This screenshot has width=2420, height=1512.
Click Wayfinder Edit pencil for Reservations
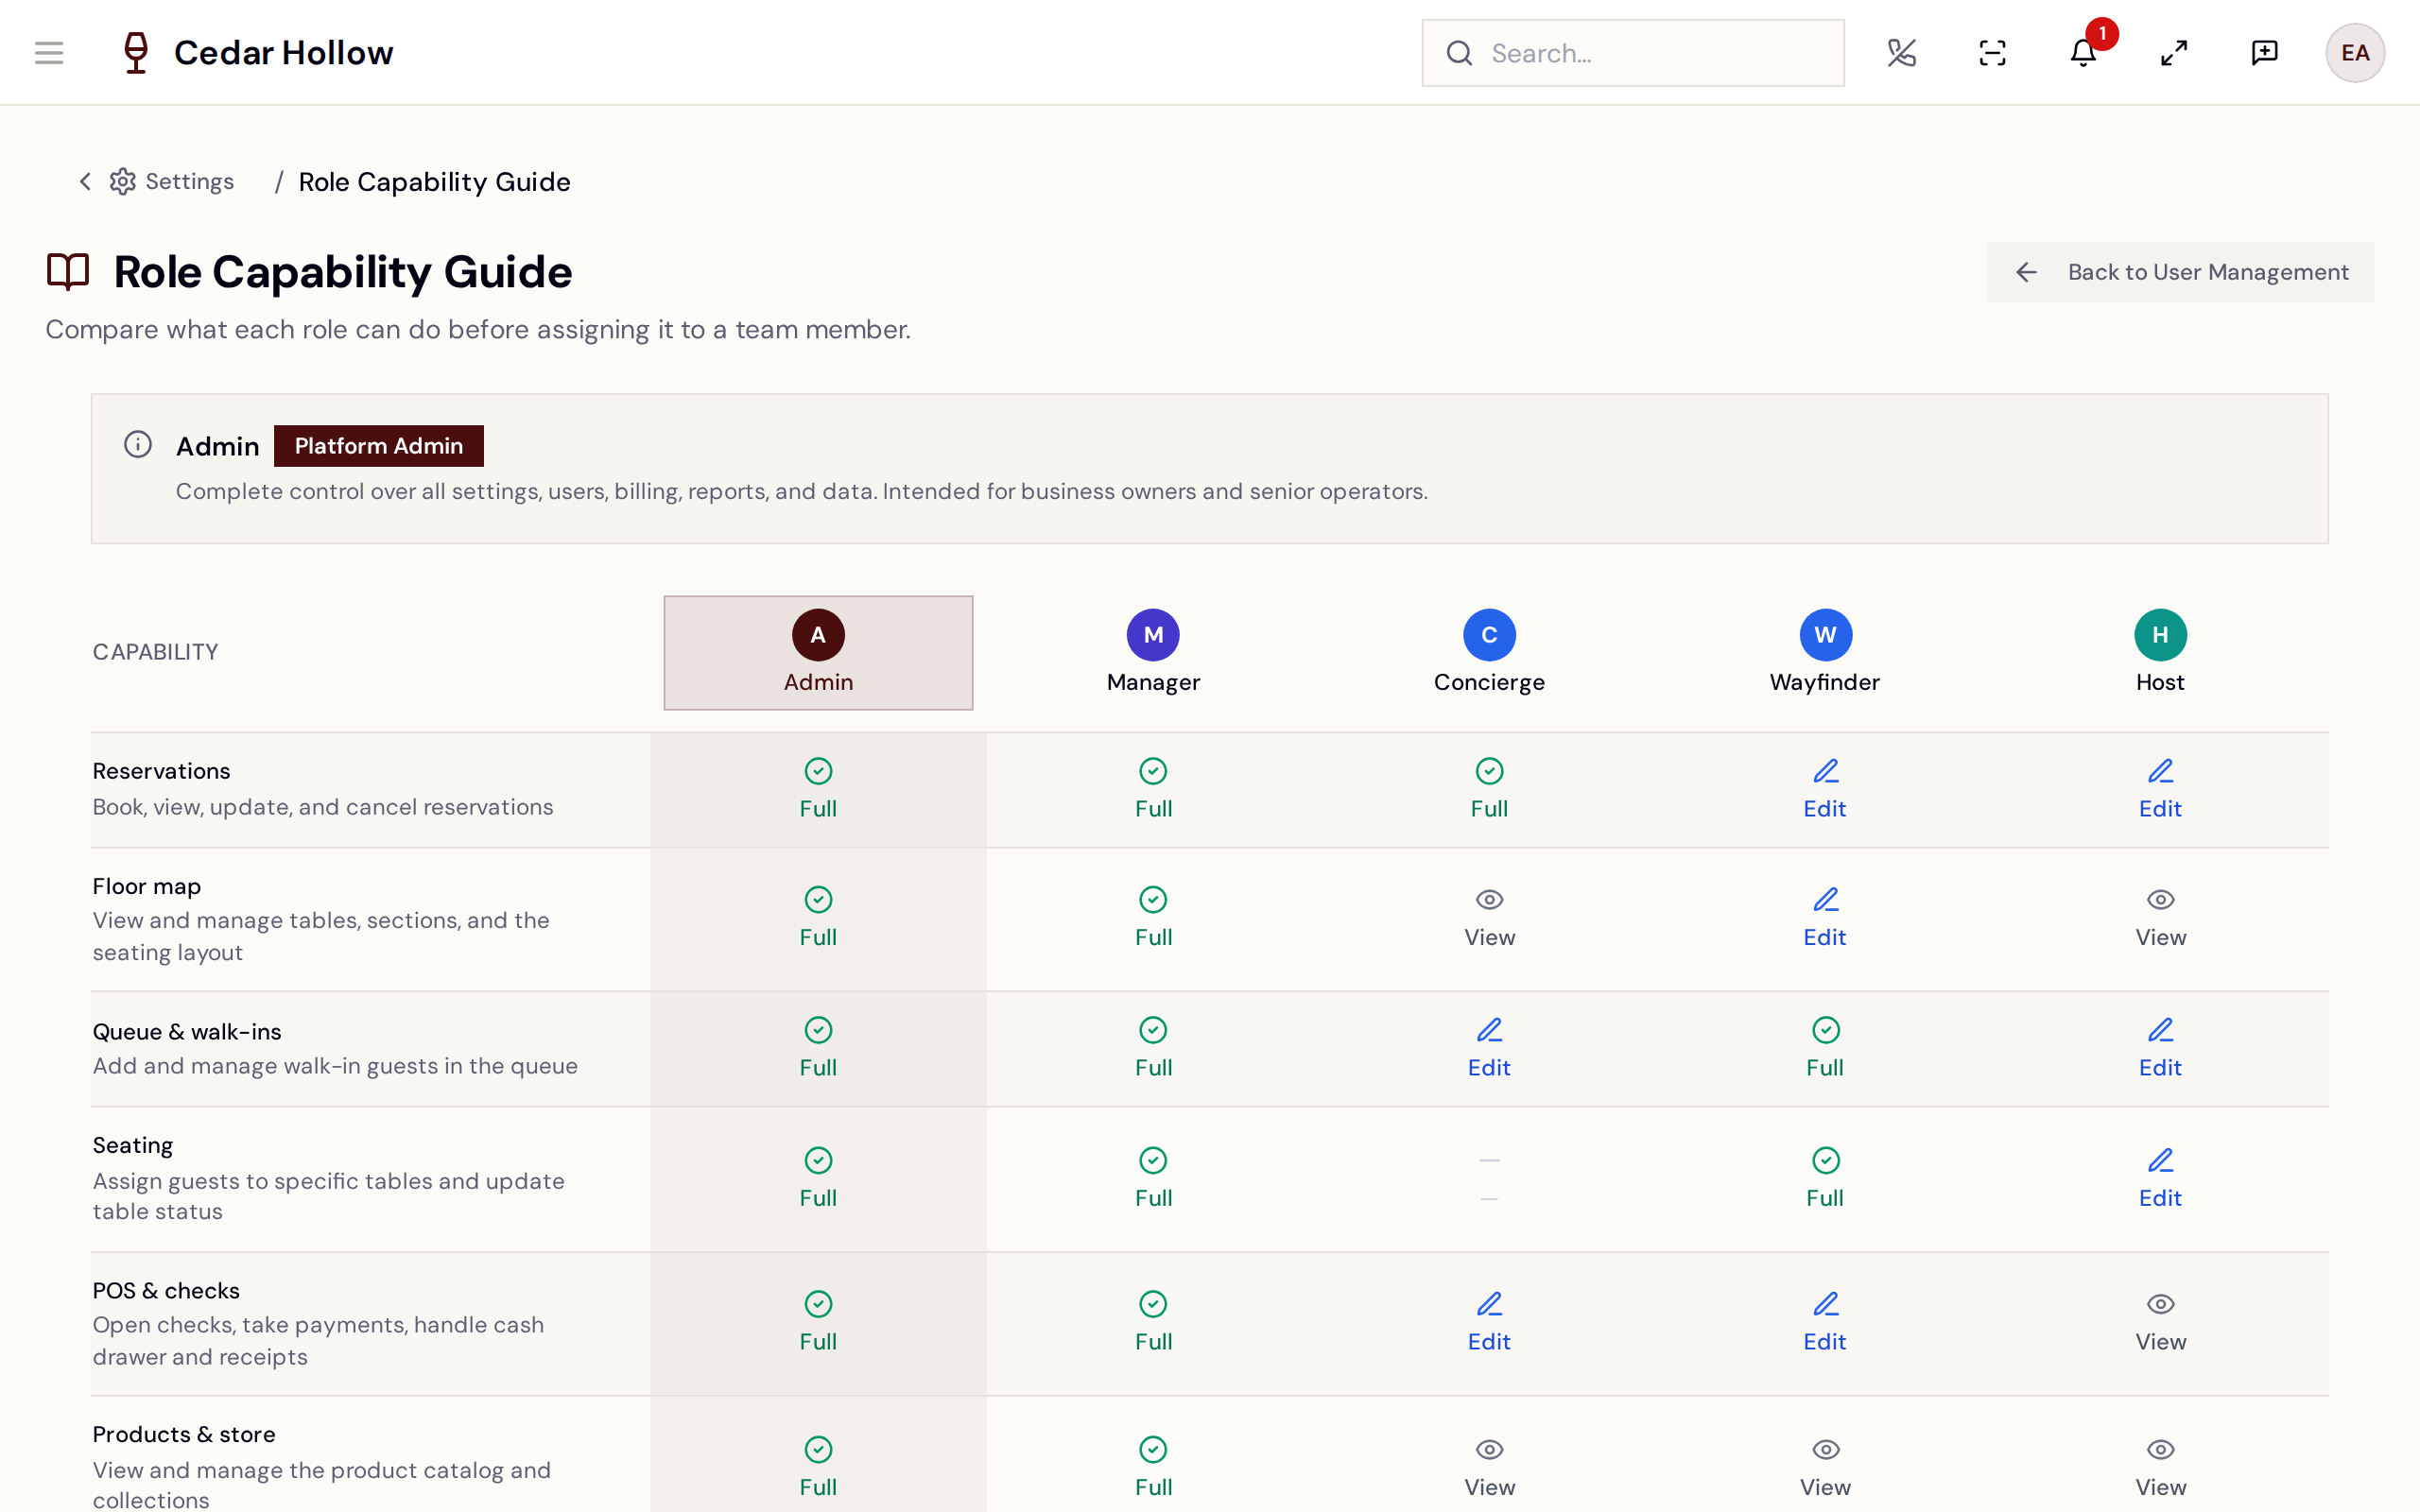(1825, 771)
